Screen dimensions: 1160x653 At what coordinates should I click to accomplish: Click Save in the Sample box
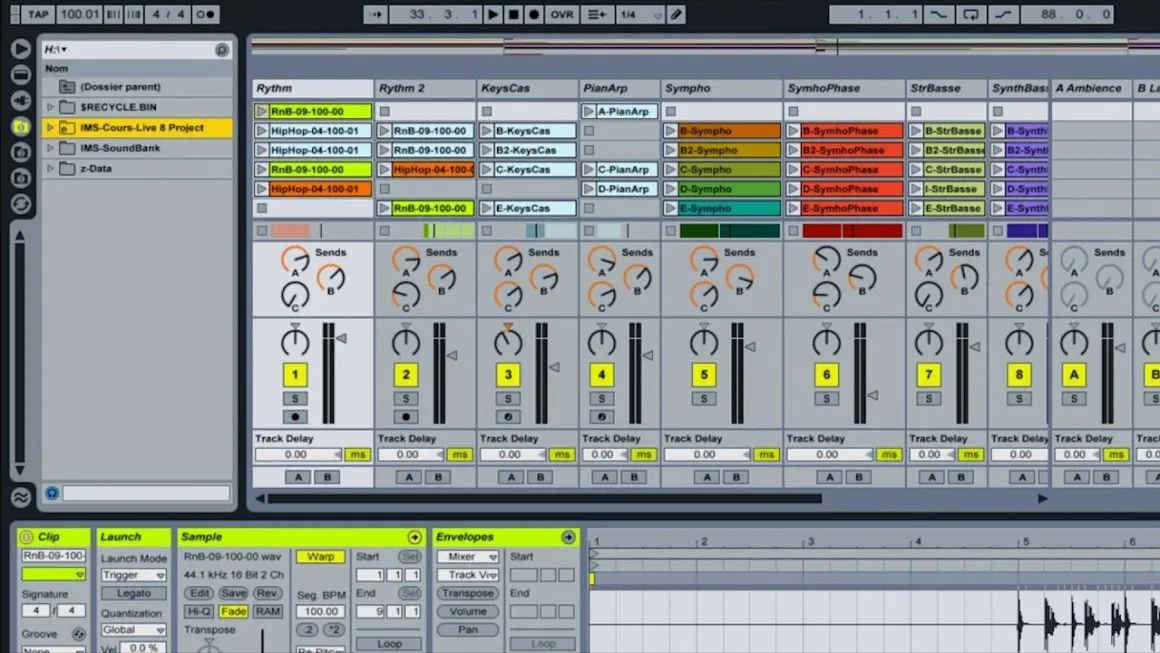(233, 593)
